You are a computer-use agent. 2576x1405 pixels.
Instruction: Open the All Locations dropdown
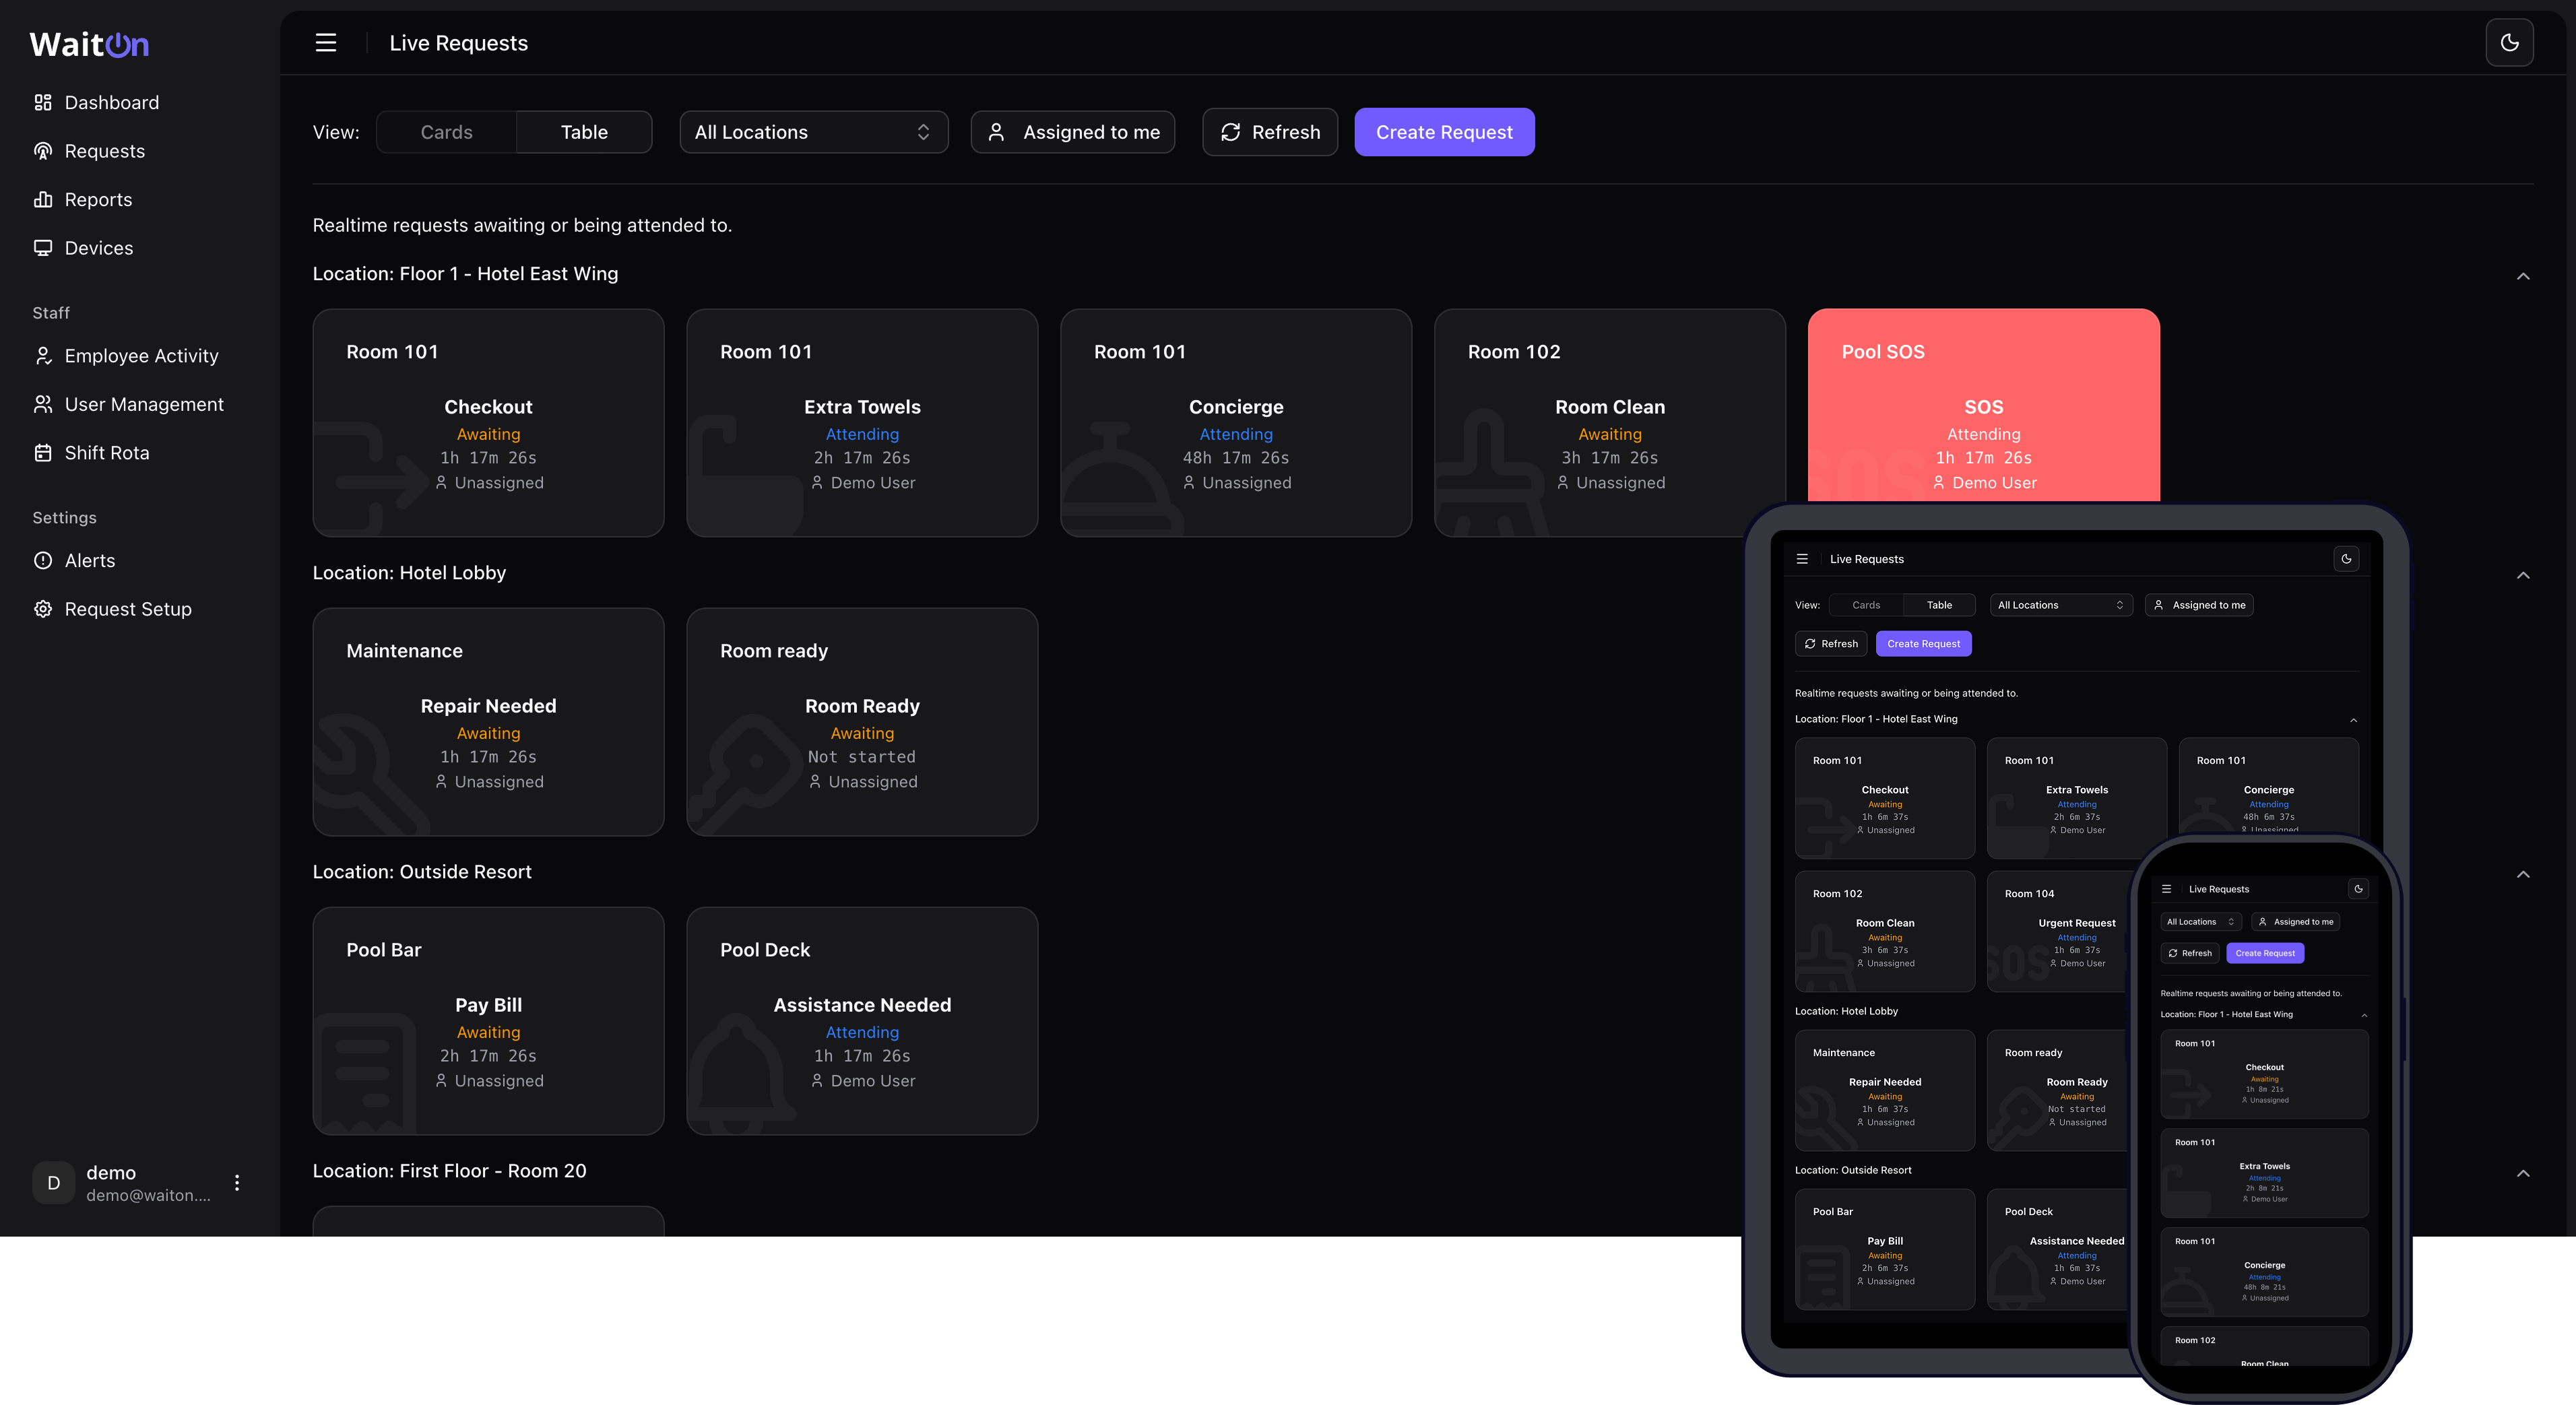tap(813, 132)
